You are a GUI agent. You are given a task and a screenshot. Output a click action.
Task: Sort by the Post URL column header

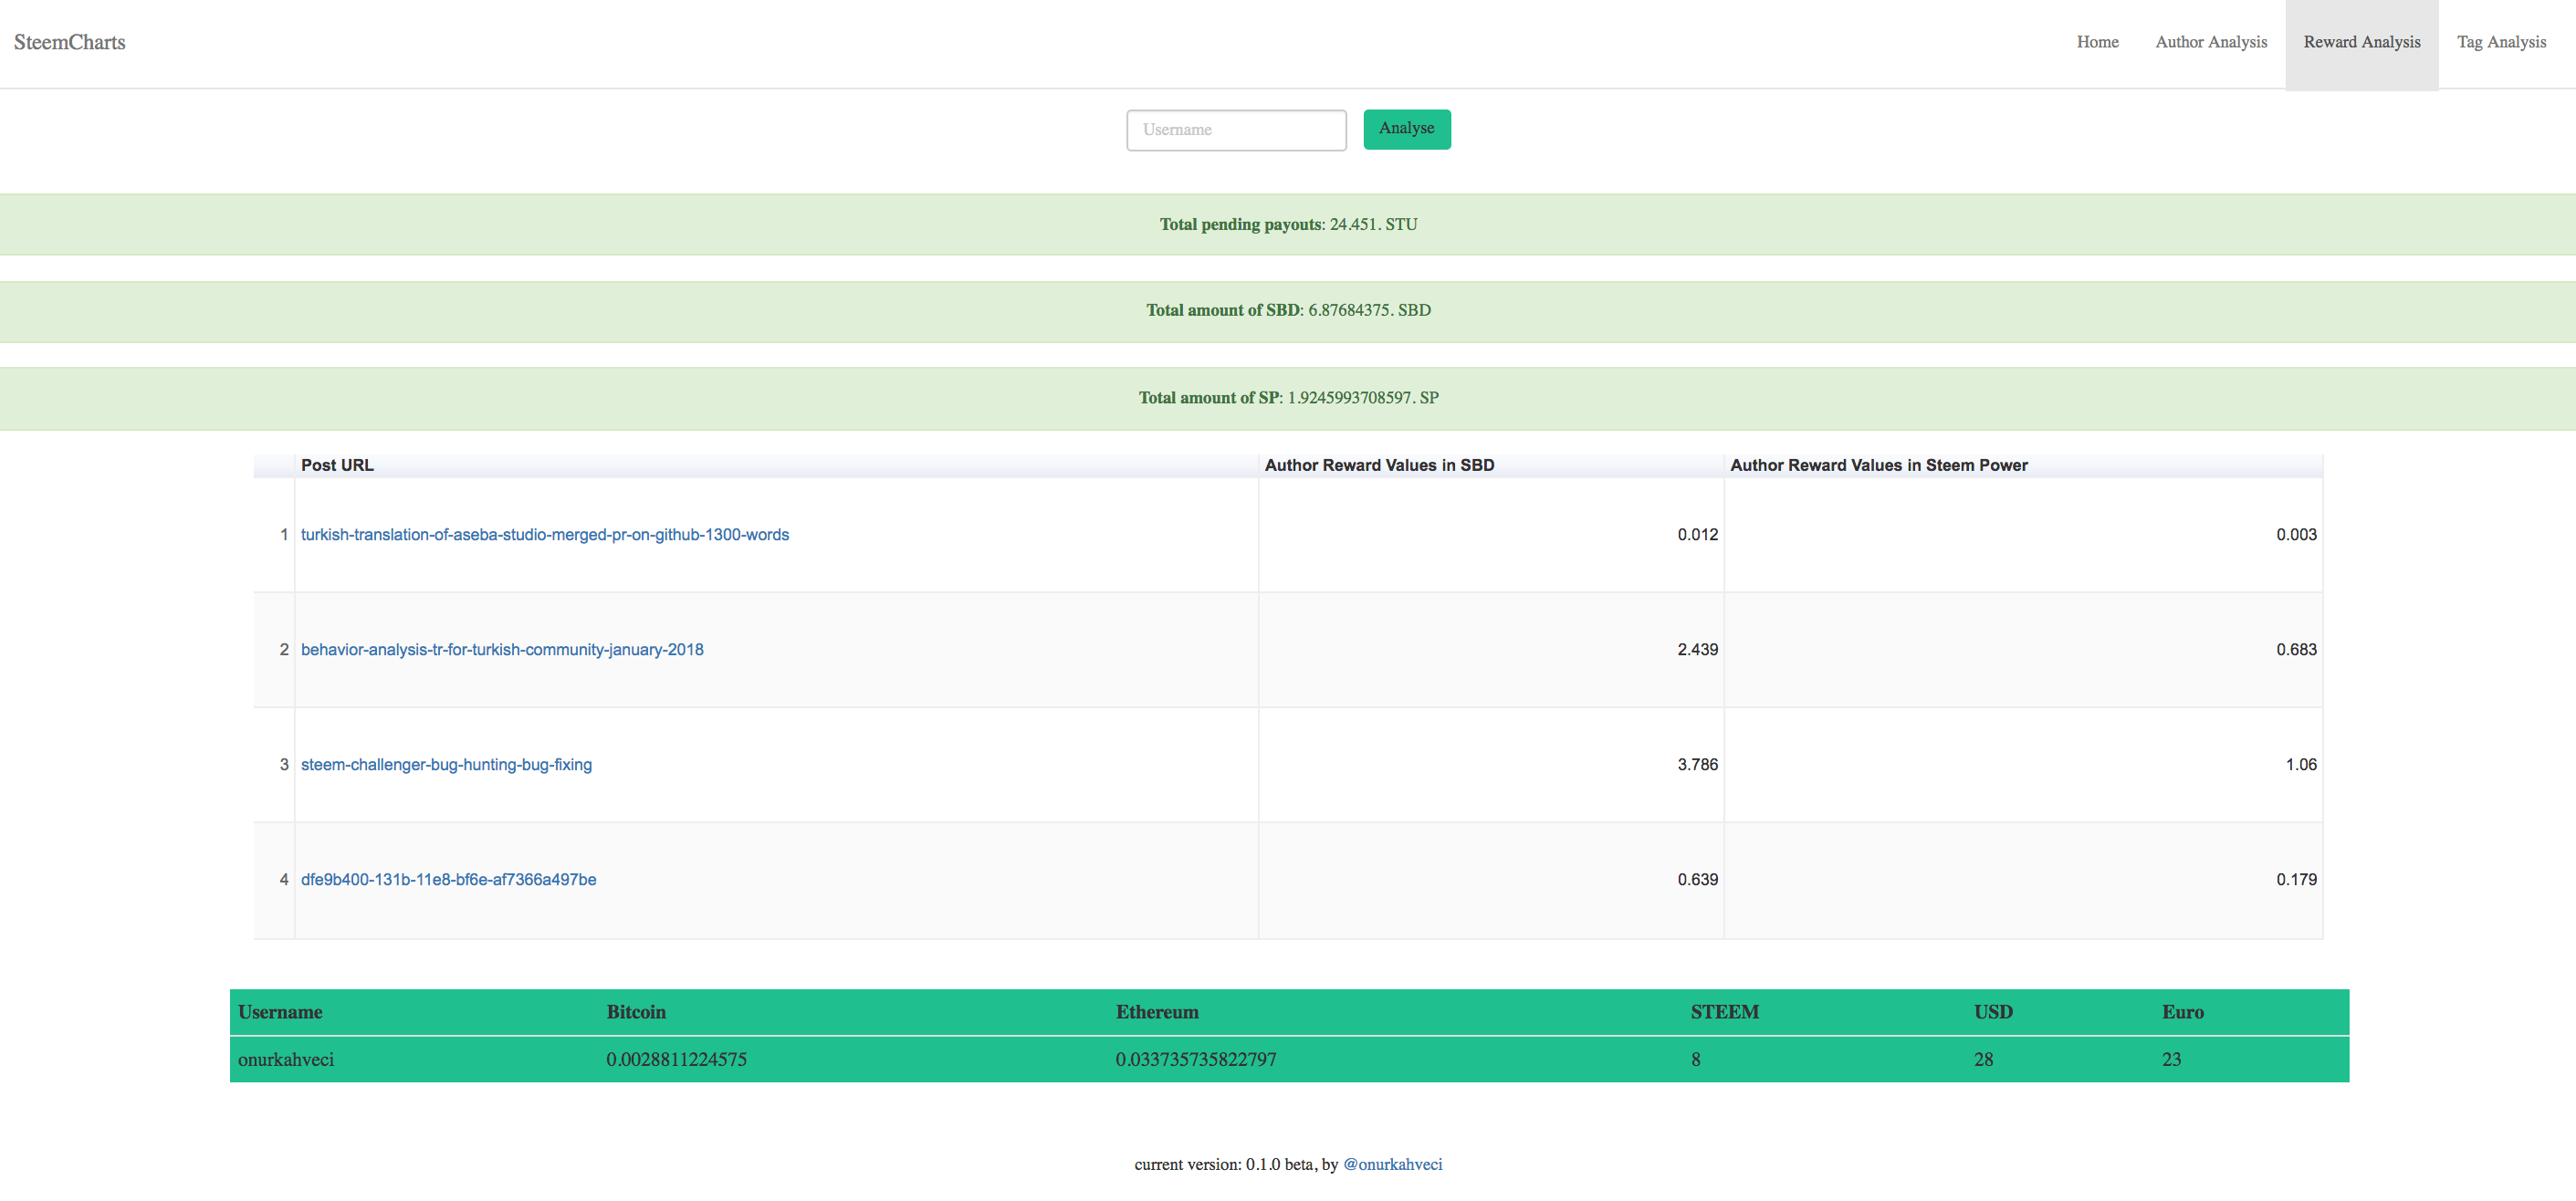click(x=776, y=465)
